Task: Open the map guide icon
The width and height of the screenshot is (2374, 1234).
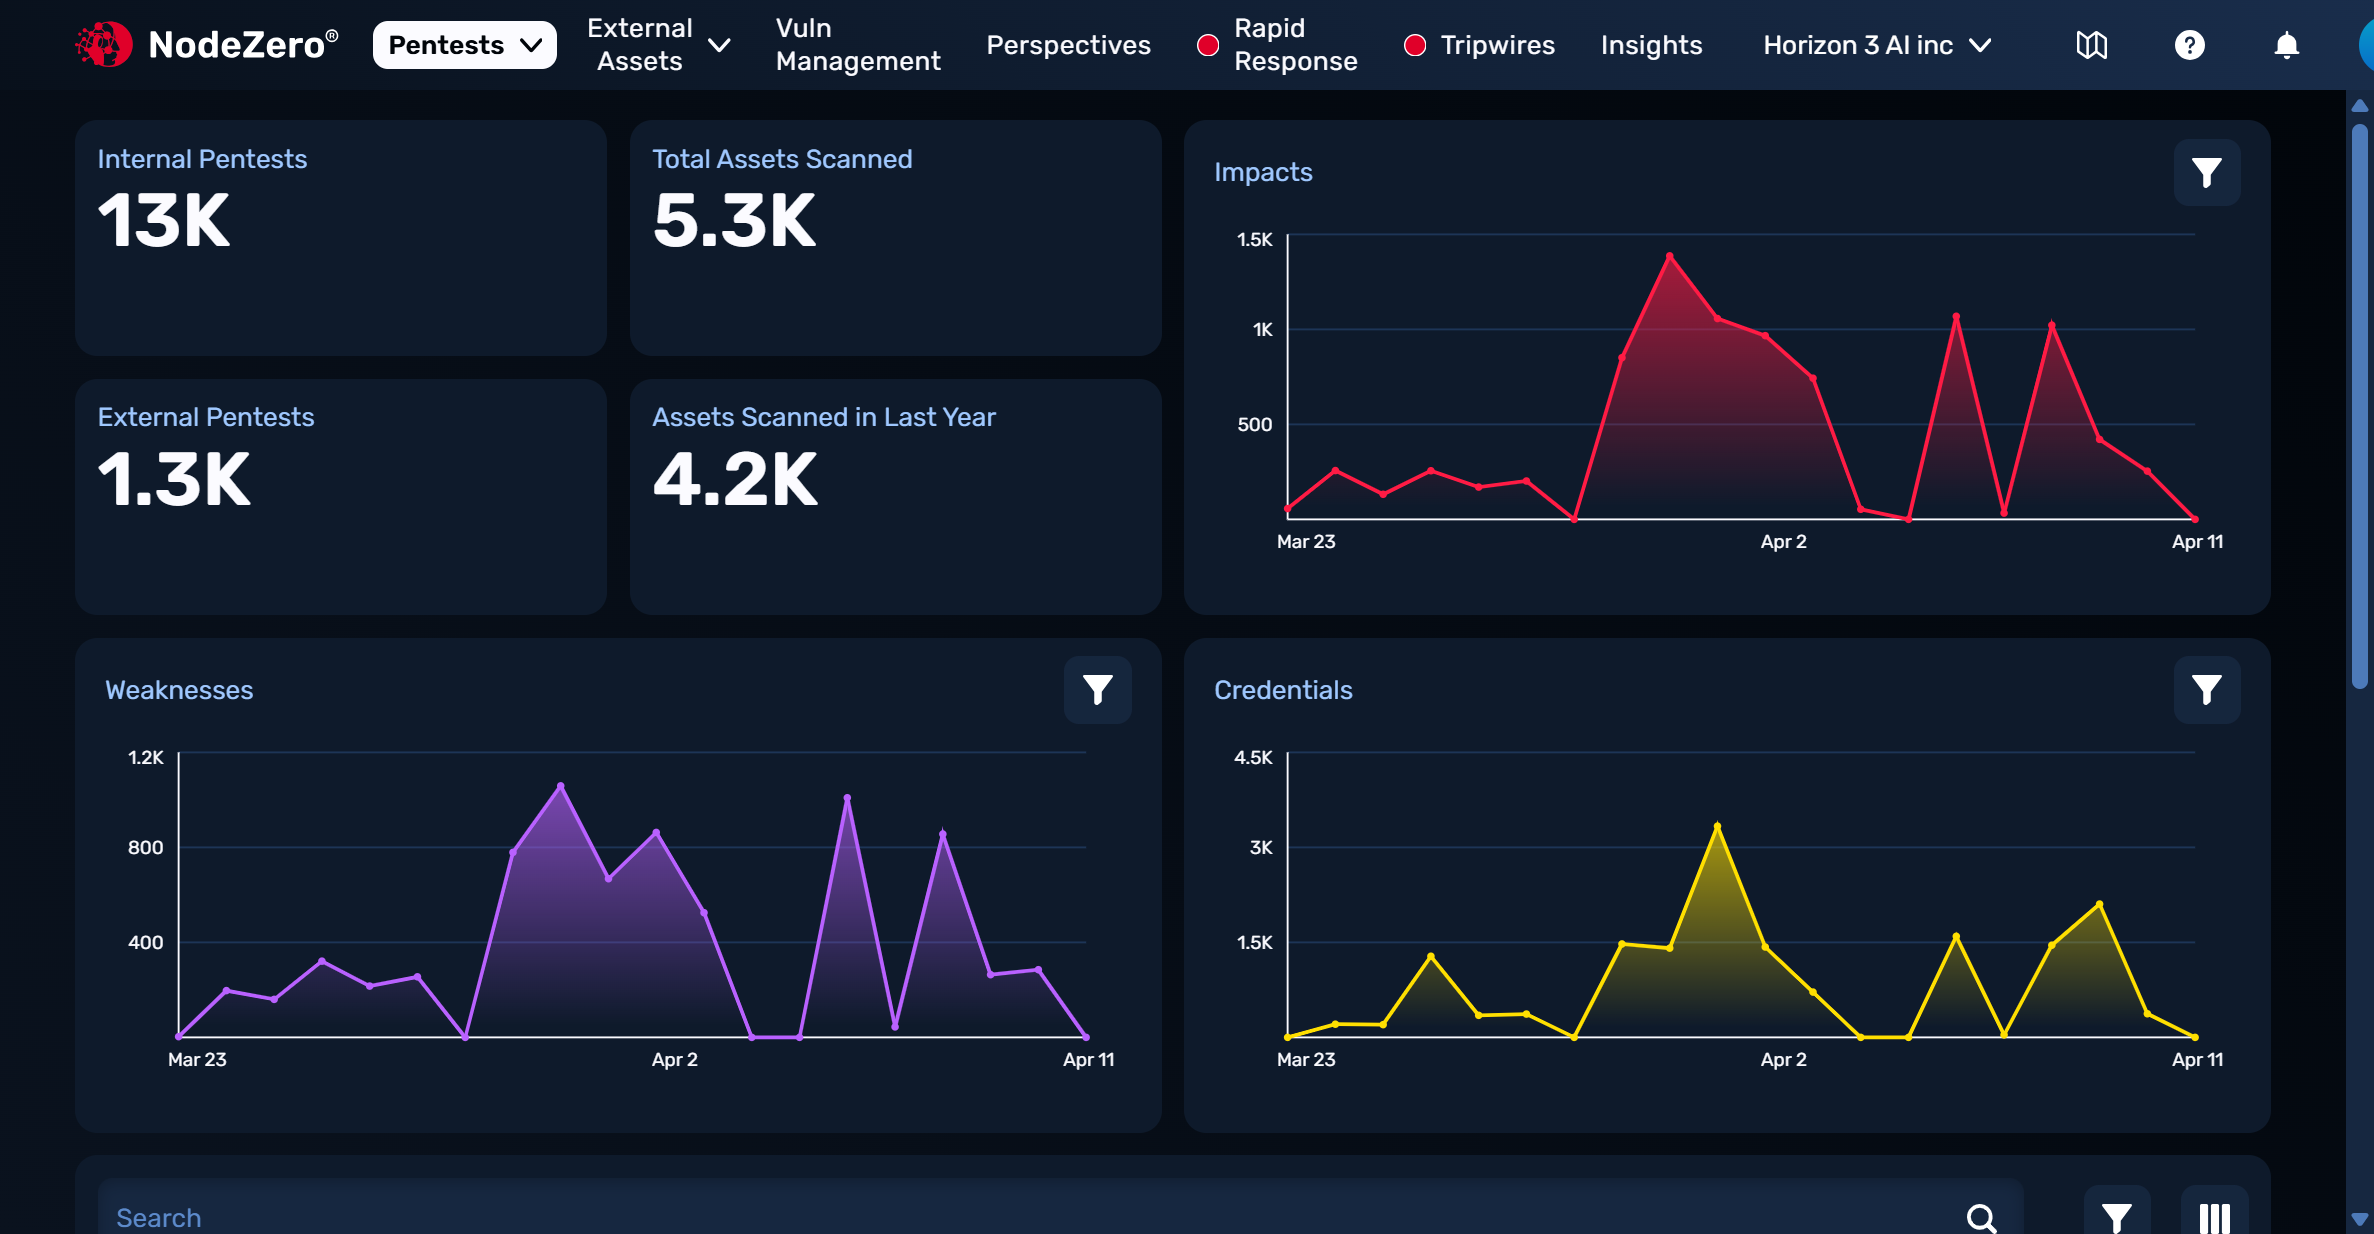Action: pyautogui.click(x=2091, y=45)
